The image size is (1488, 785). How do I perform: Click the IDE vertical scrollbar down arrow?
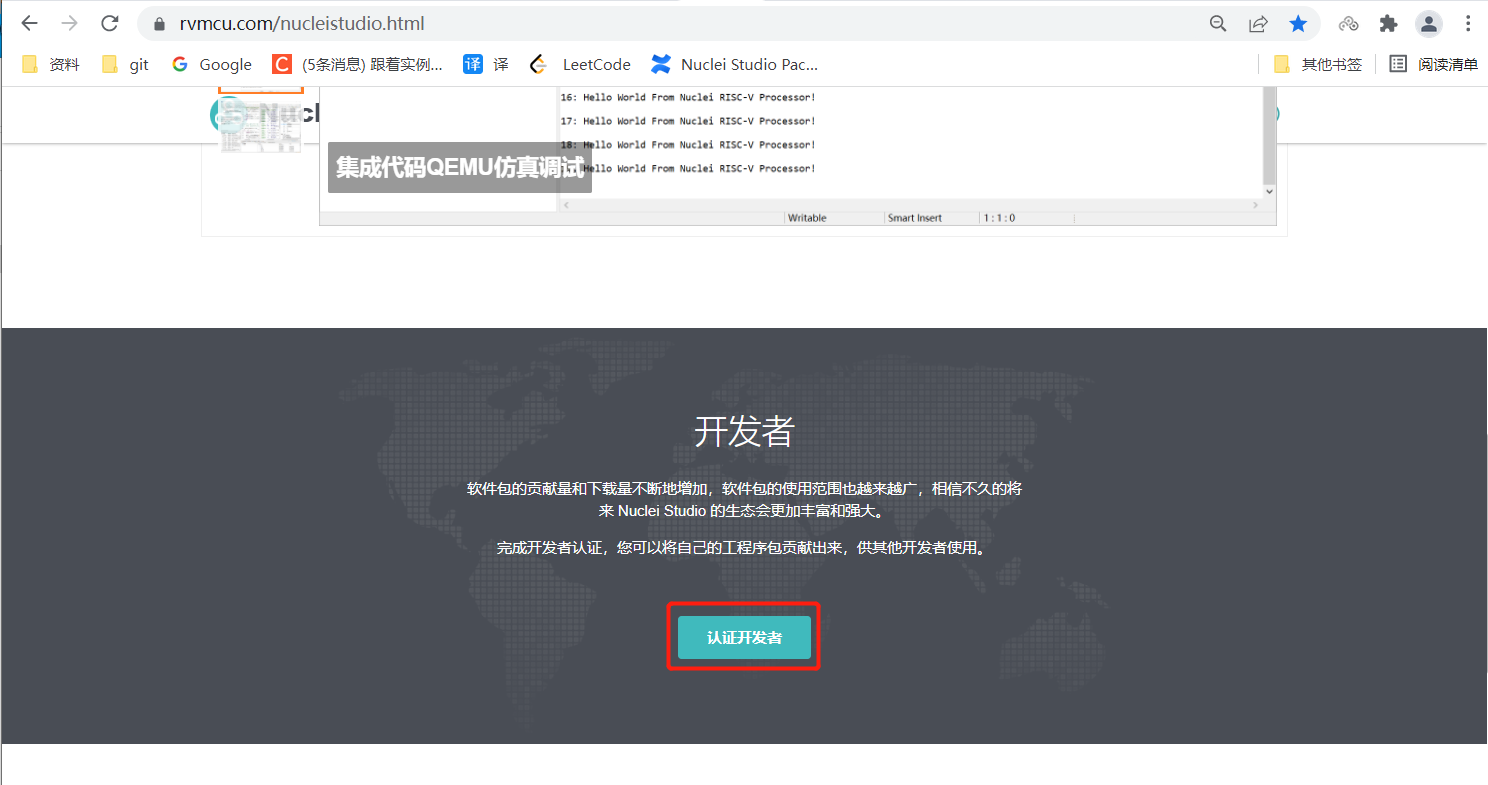[x=1269, y=191]
